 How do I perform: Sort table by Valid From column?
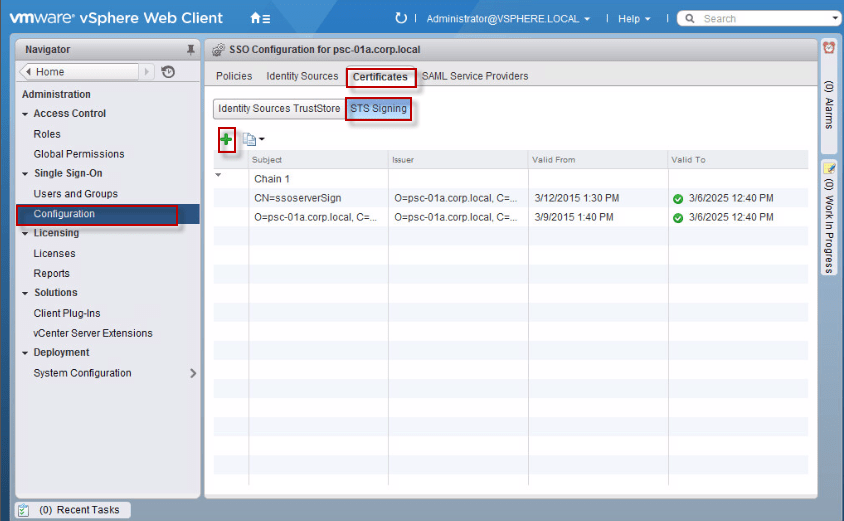pyautogui.click(x=598, y=160)
